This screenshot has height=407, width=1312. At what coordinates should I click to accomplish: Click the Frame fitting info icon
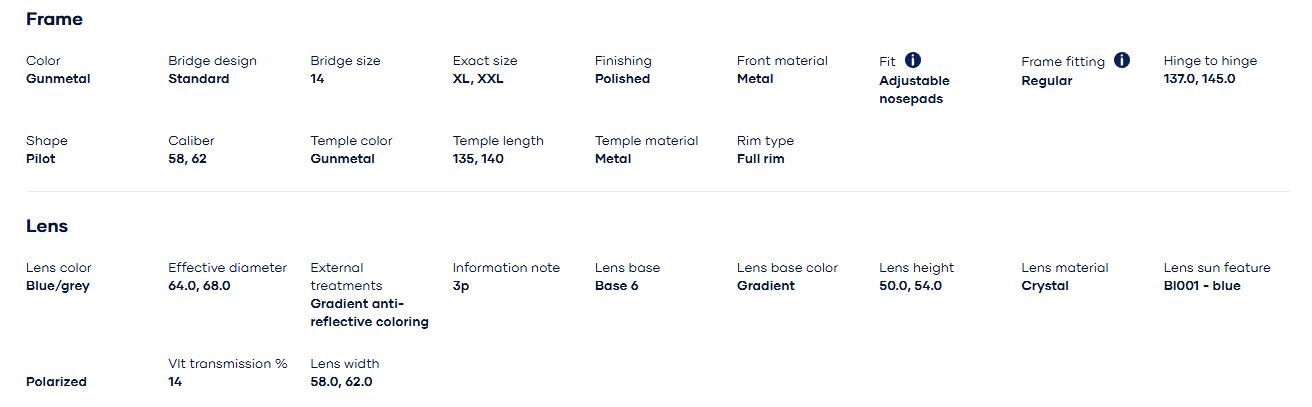pyautogui.click(x=1122, y=60)
